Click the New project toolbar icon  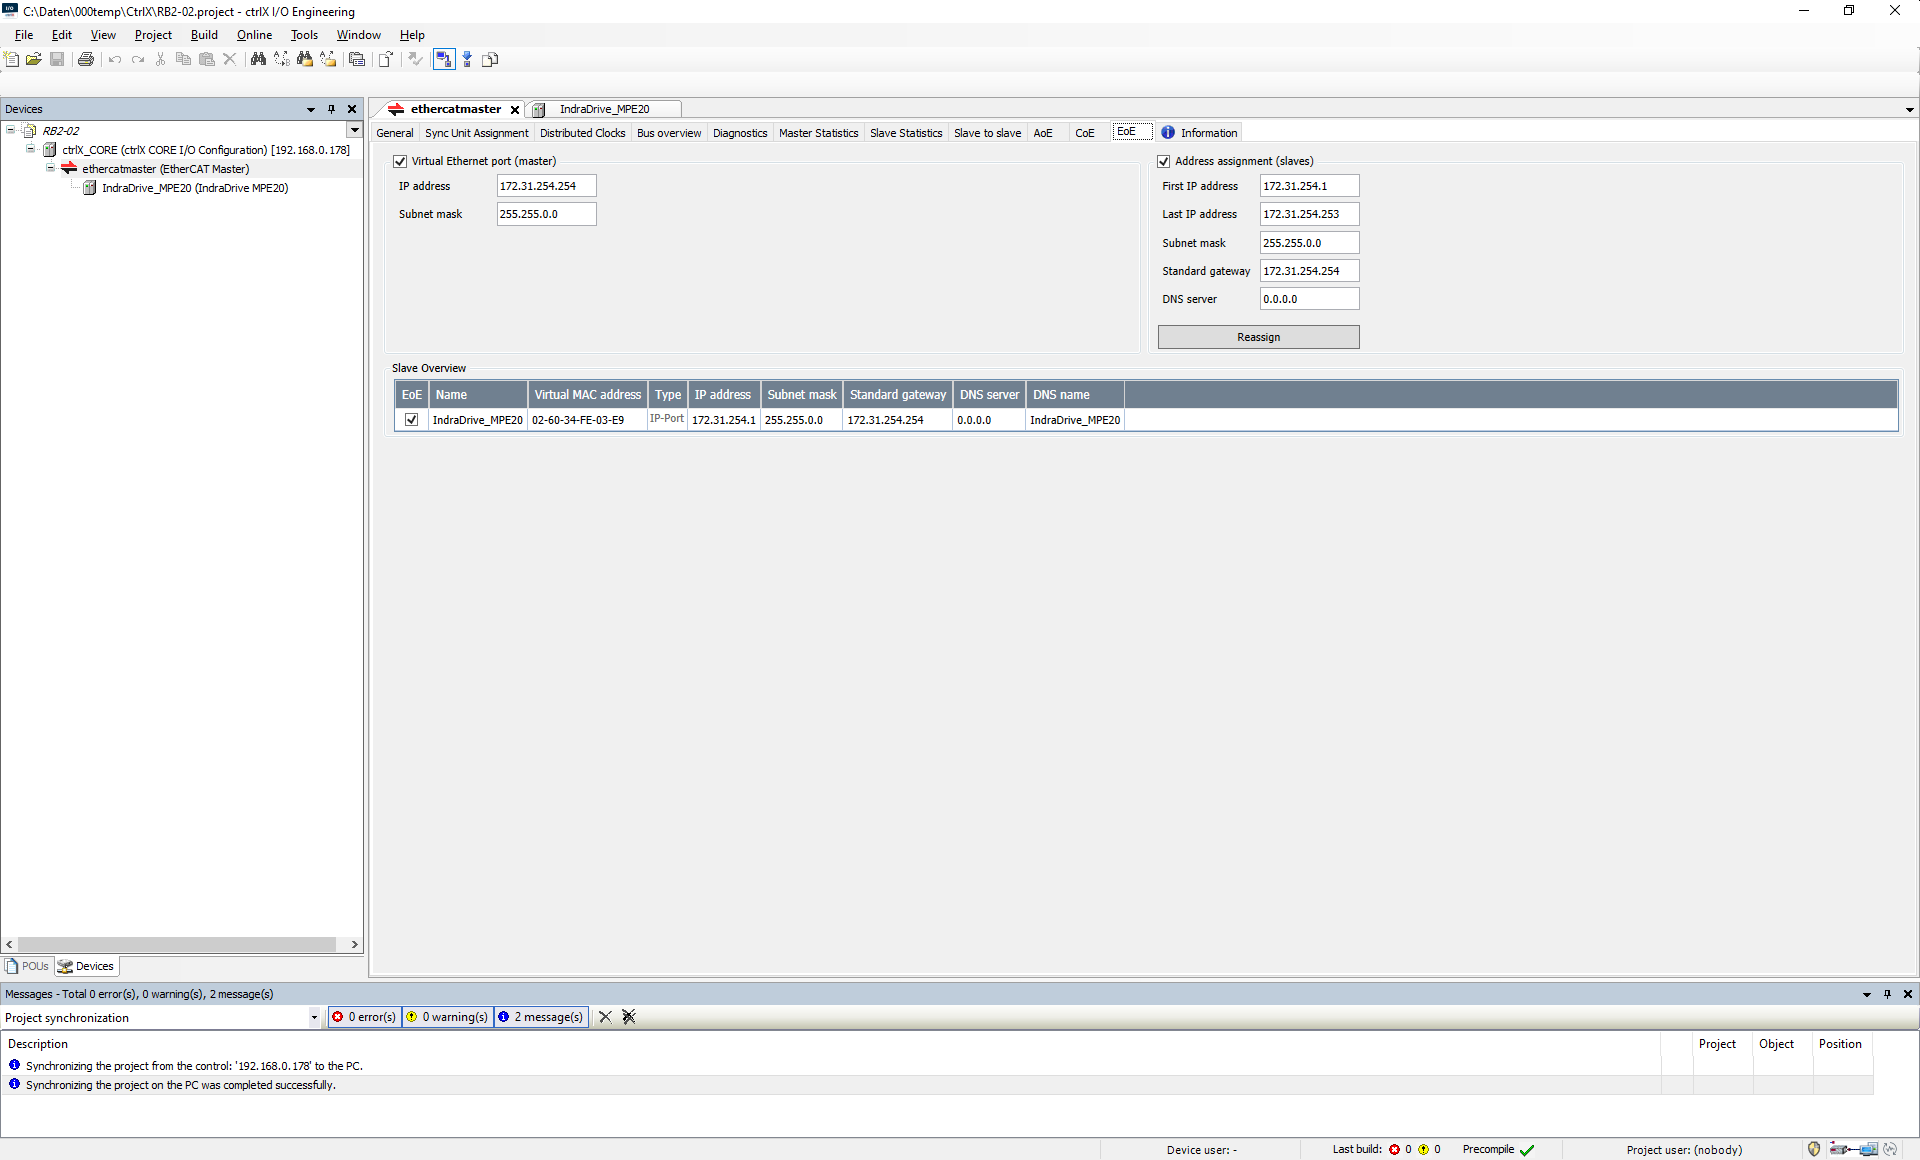[x=12, y=60]
